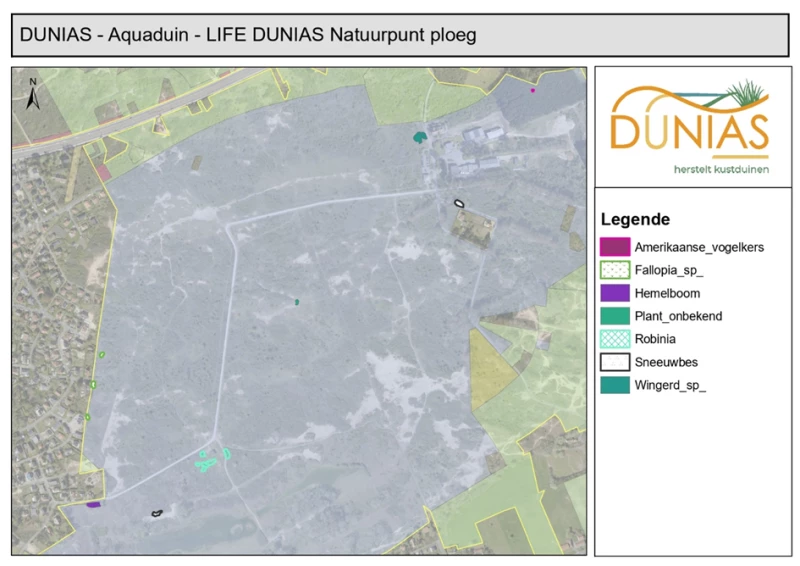The height and width of the screenshot is (566, 800).
Task: Click the magenta dot in map's upper right
Action: [x=533, y=90]
